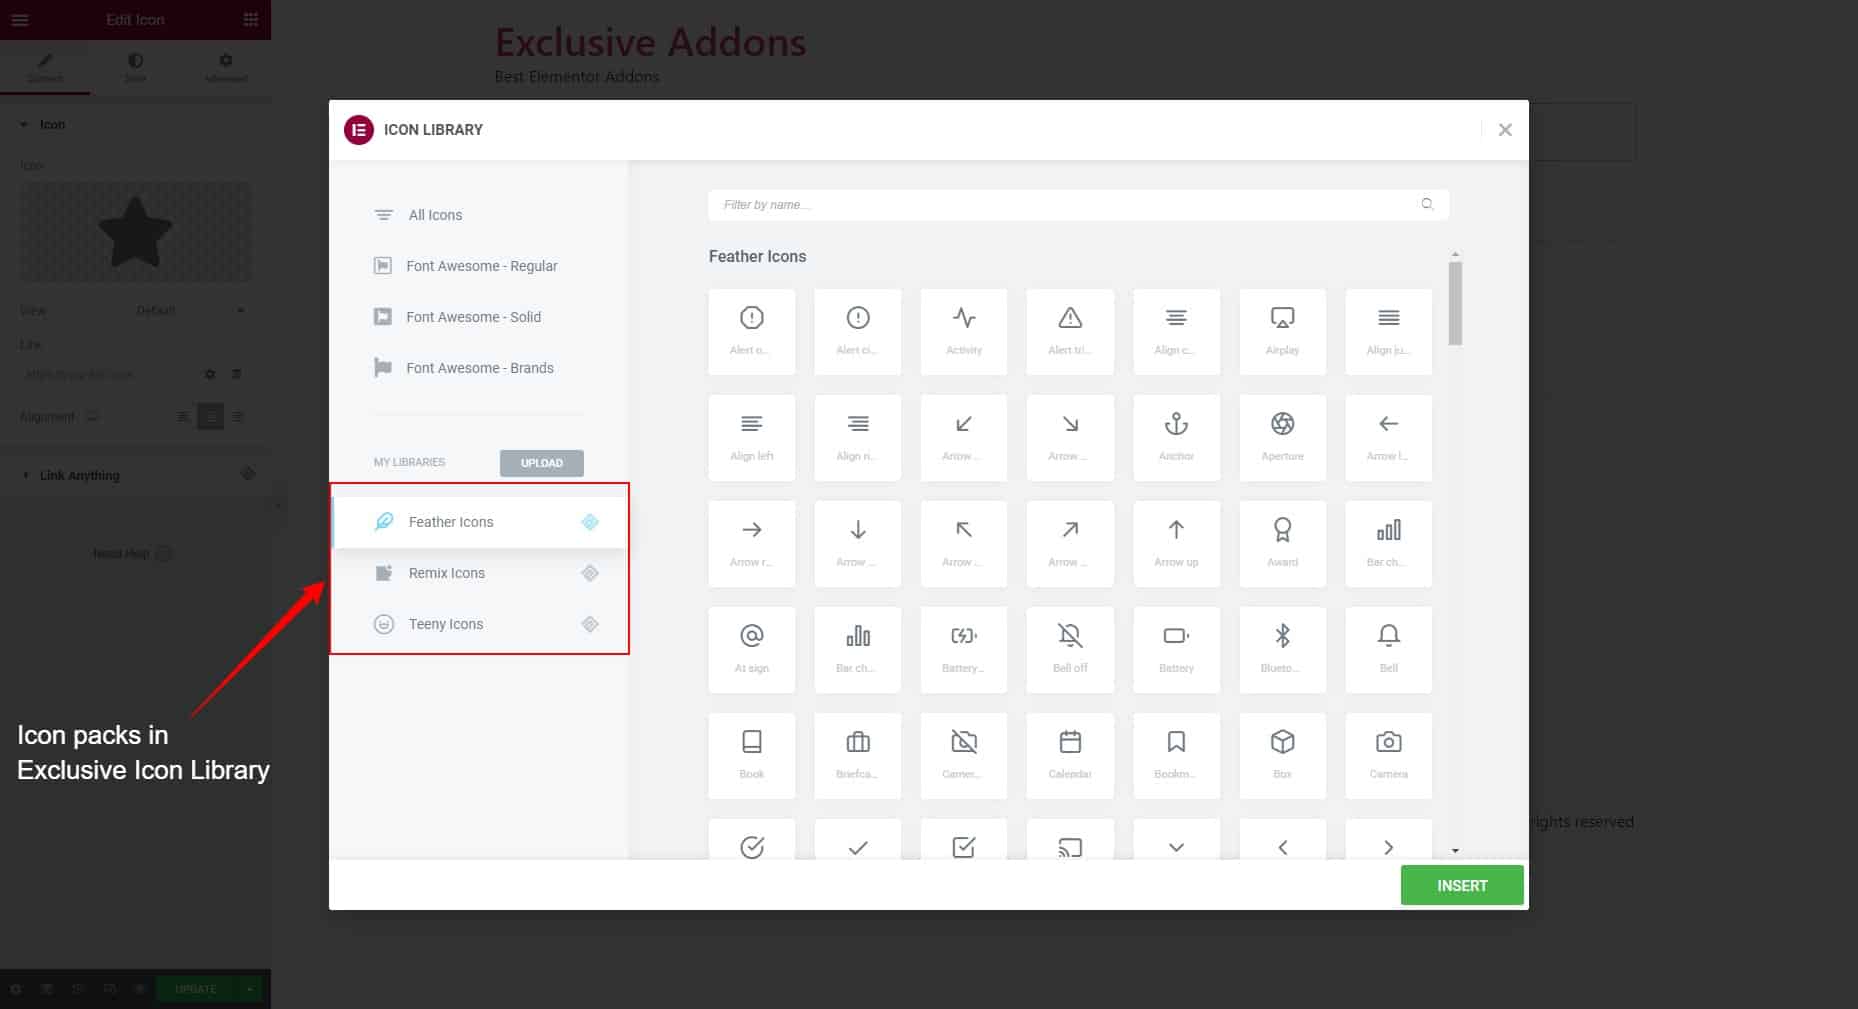This screenshot has width=1858, height=1009.
Task: Click the scrollbar down arrow in icon grid
Action: tap(1455, 850)
